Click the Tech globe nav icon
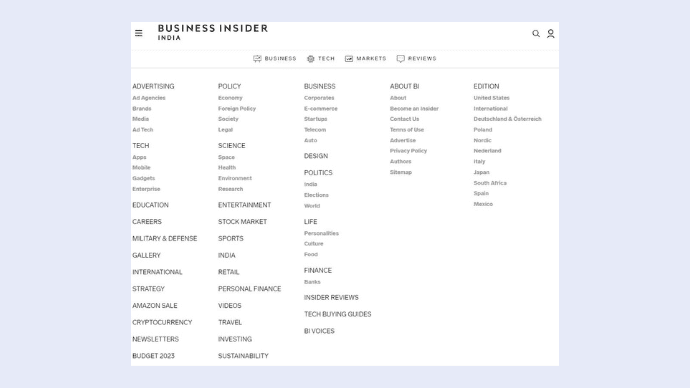This screenshot has width=690, height=388. tap(311, 59)
